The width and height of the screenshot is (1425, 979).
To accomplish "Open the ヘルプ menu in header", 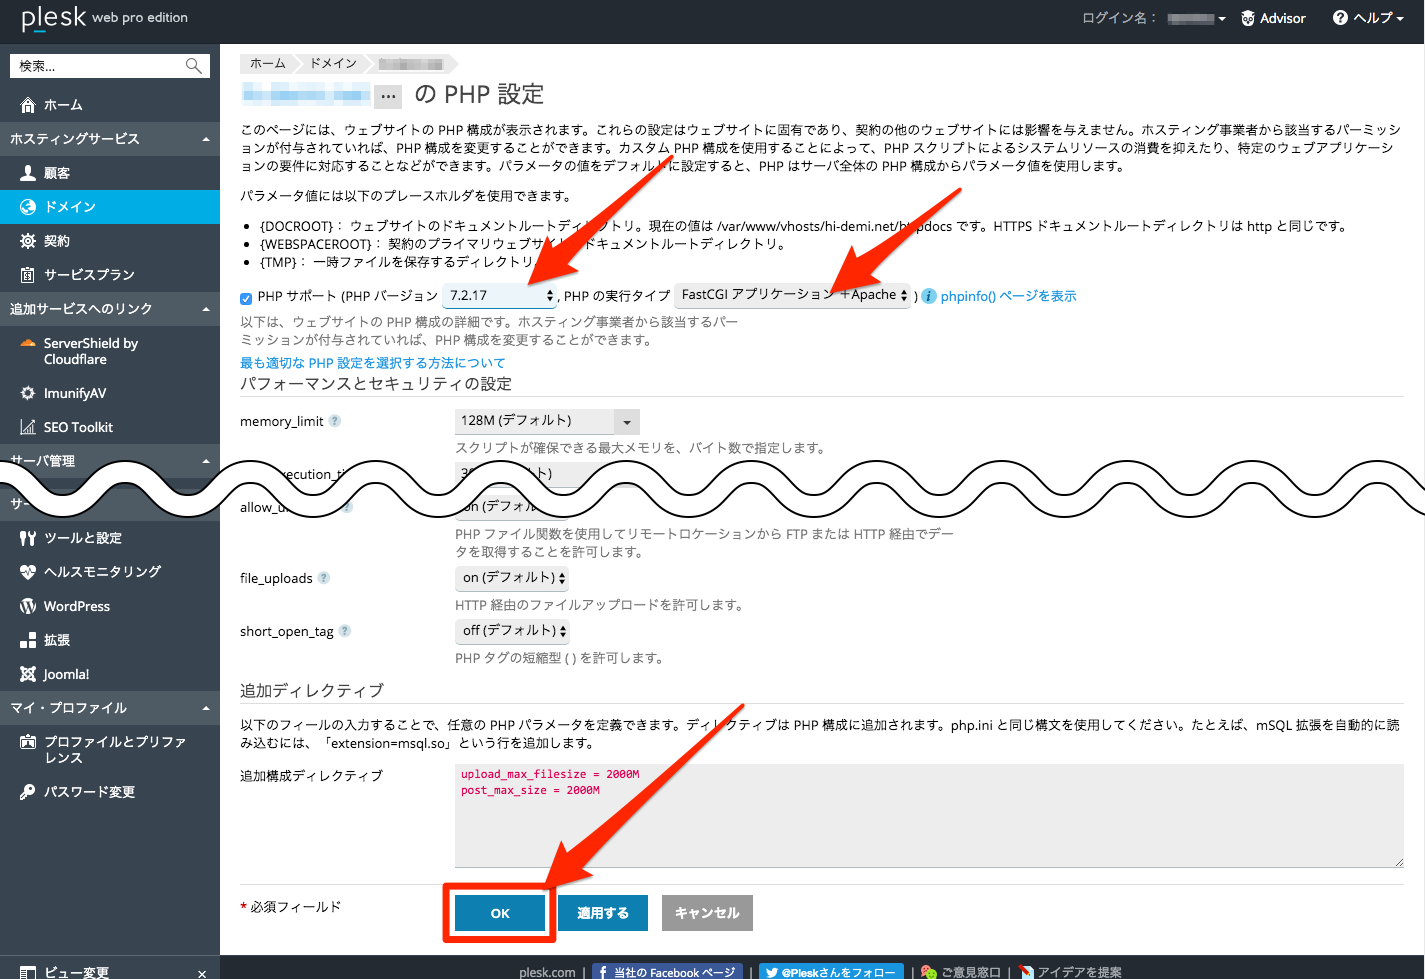I will coord(1368,18).
